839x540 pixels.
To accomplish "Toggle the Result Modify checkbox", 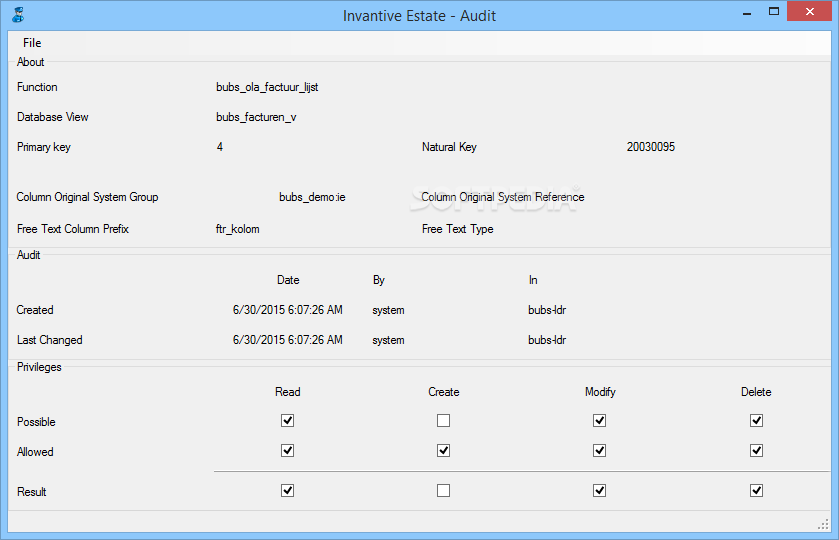I will click(x=599, y=491).
